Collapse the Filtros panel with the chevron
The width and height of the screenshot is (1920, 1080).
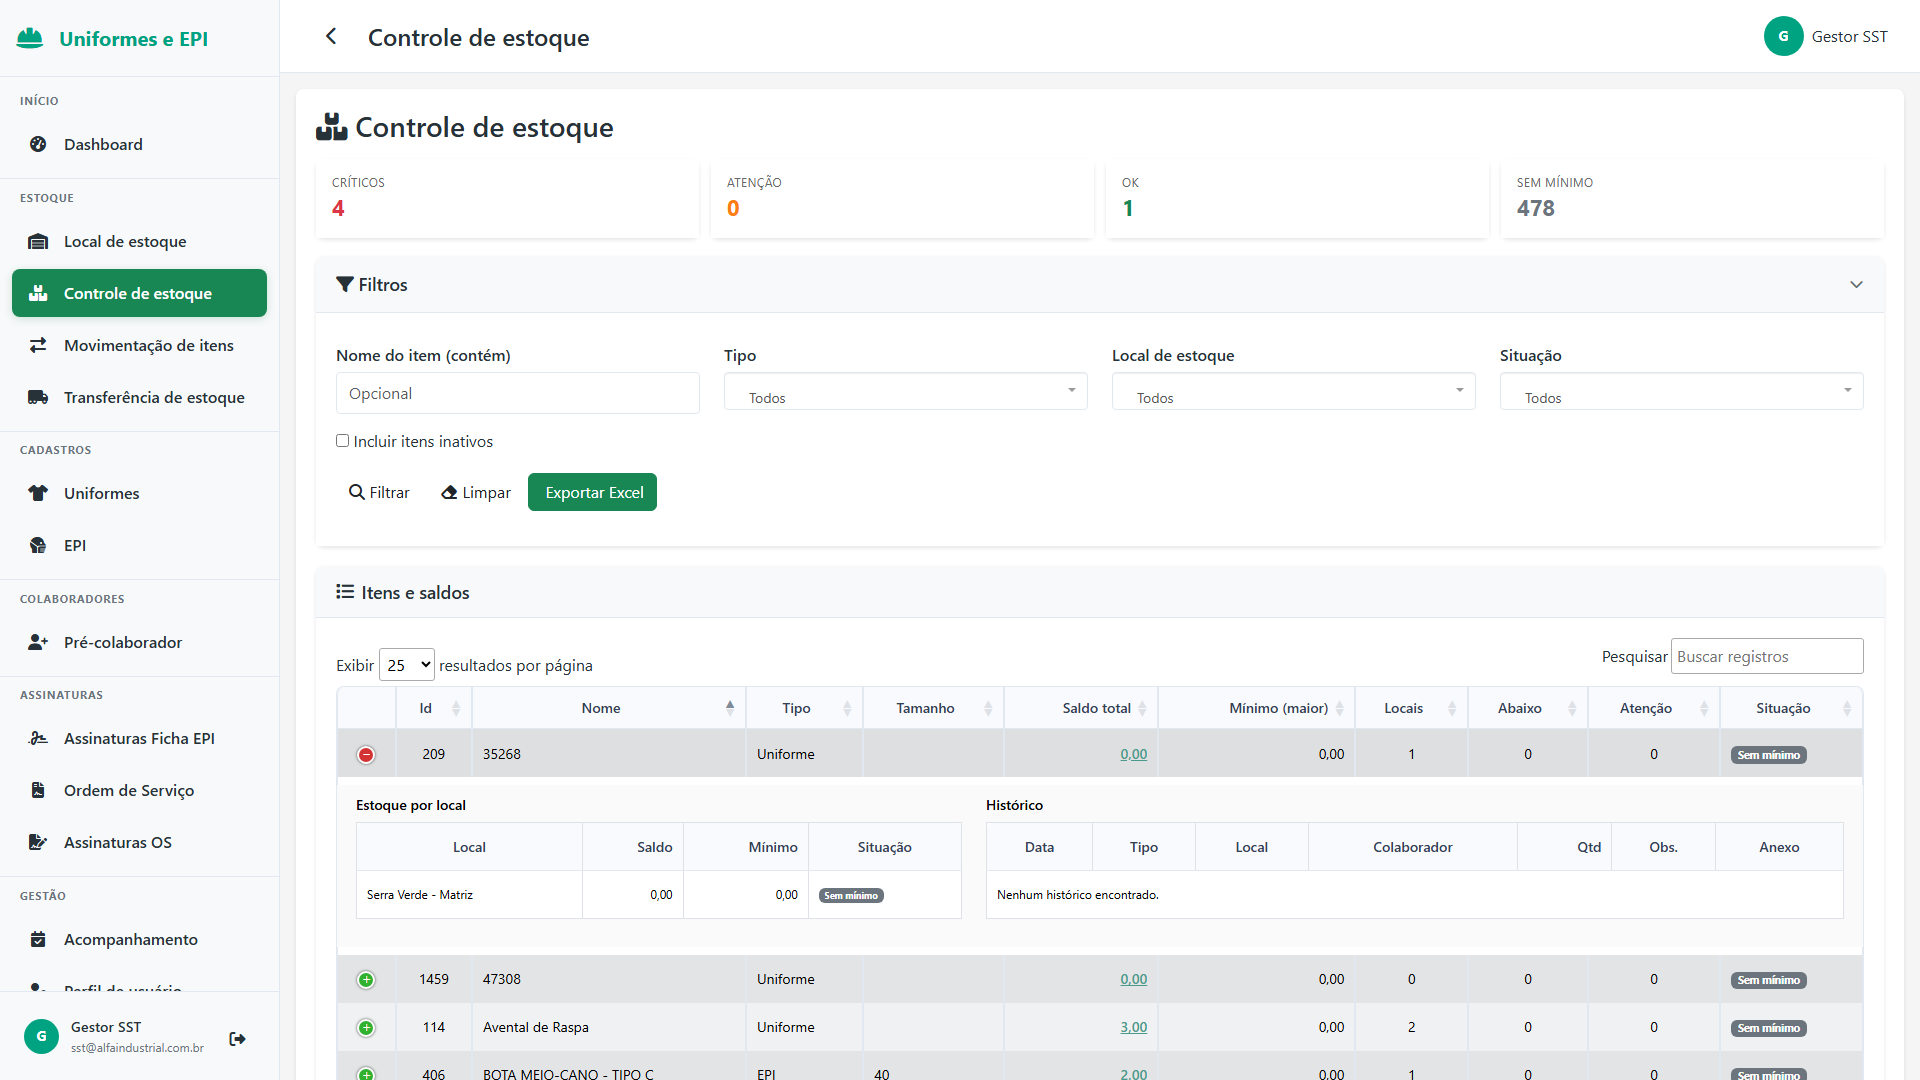pyautogui.click(x=1856, y=285)
